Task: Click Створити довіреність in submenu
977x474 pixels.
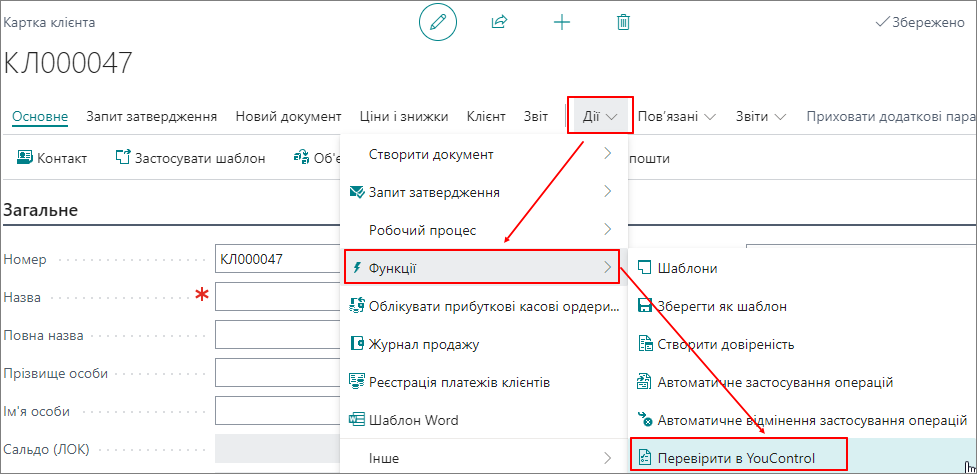Action: click(x=725, y=344)
